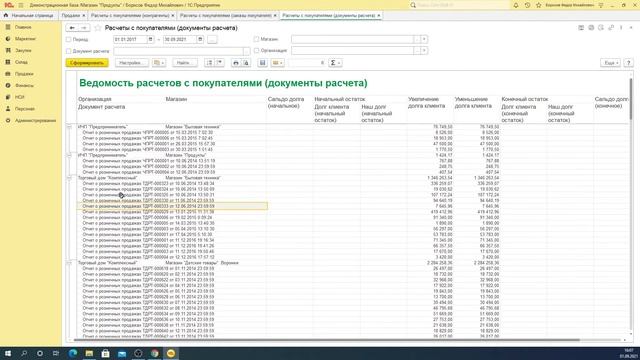Viewport: 640px width, 360px height.
Task: Open Windows taskbar search
Action: point(24,353)
